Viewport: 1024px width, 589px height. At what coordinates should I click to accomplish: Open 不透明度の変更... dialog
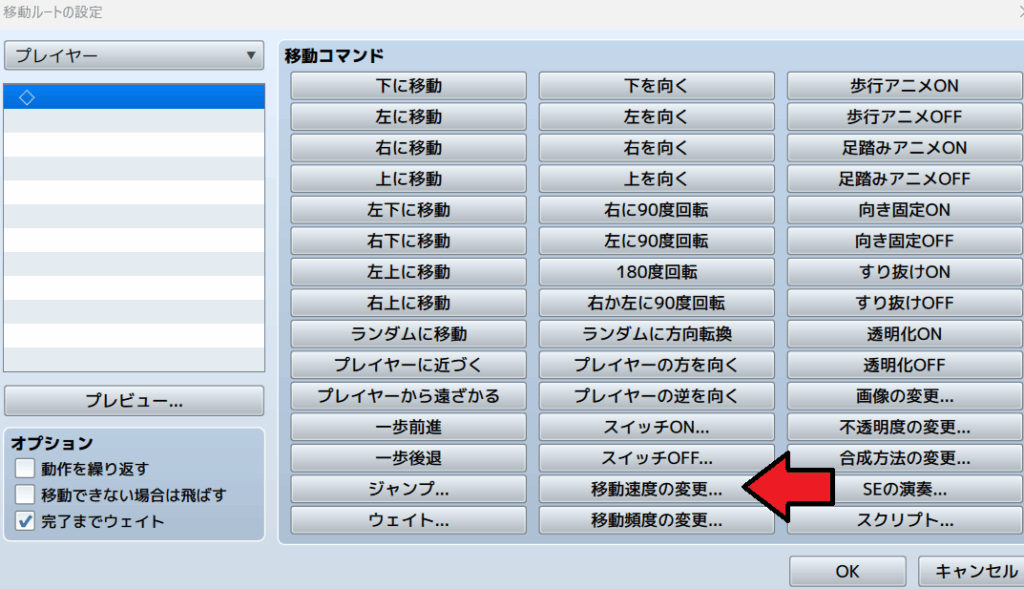(905, 427)
